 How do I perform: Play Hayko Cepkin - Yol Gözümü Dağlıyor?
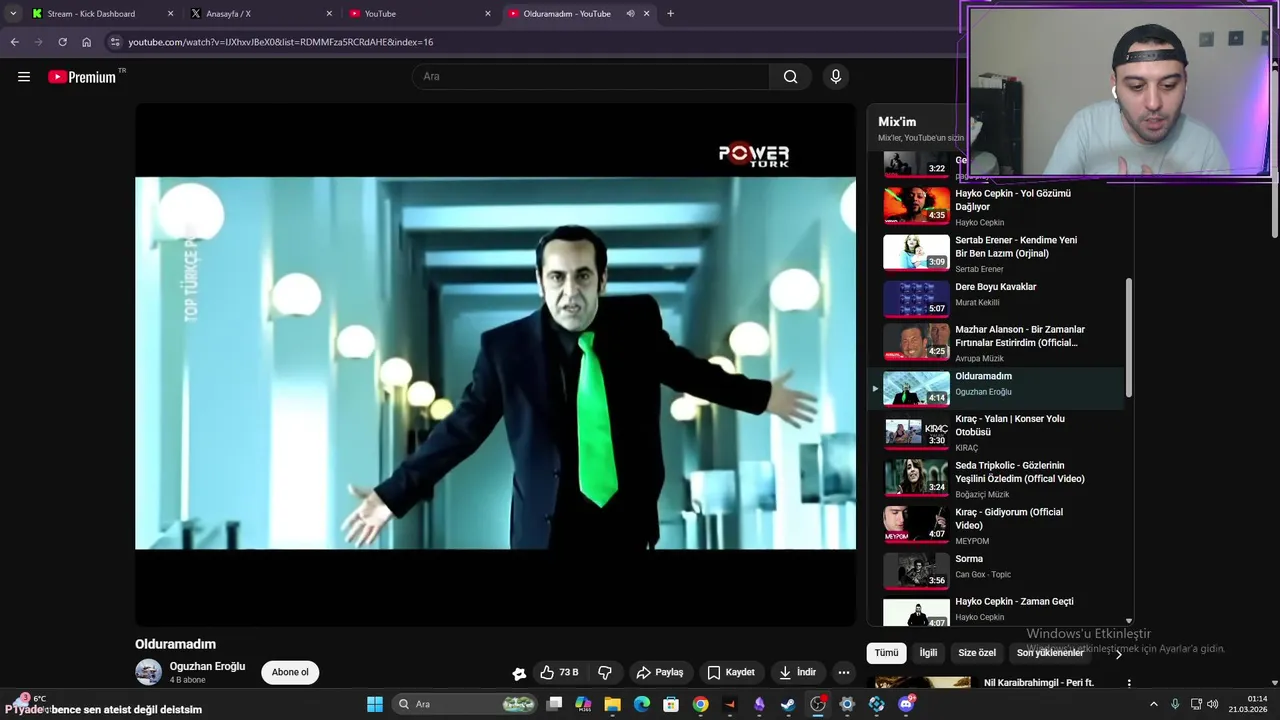[x=995, y=207]
